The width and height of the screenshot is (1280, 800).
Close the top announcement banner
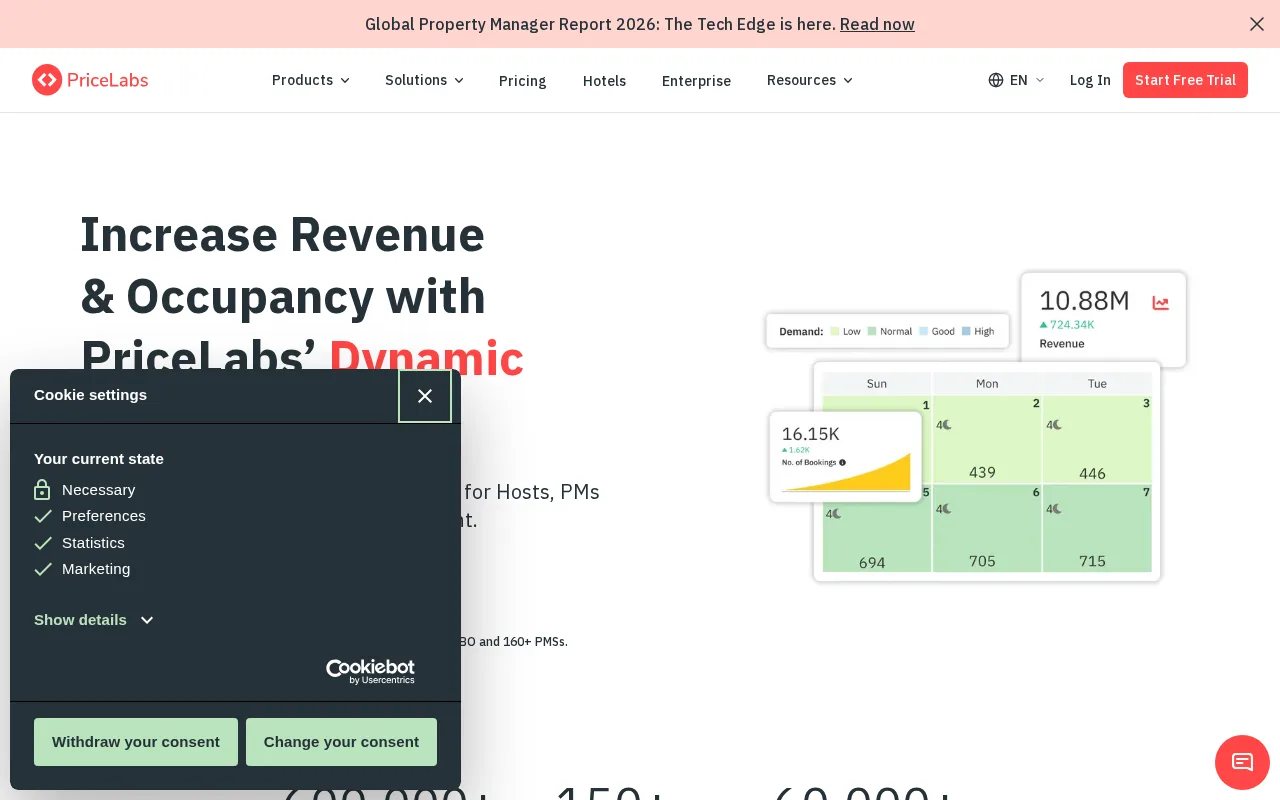pyautogui.click(x=1257, y=24)
